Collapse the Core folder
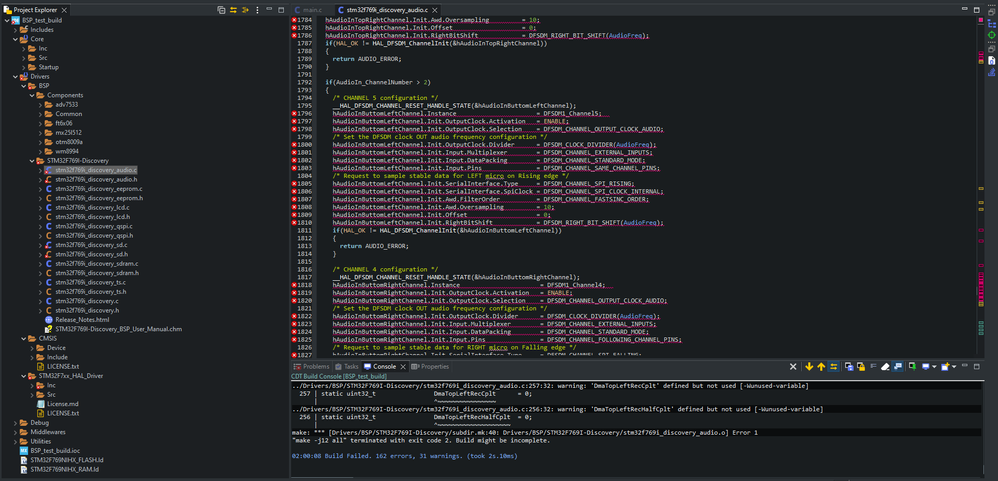Image resolution: width=998 pixels, height=481 pixels. point(15,39)
